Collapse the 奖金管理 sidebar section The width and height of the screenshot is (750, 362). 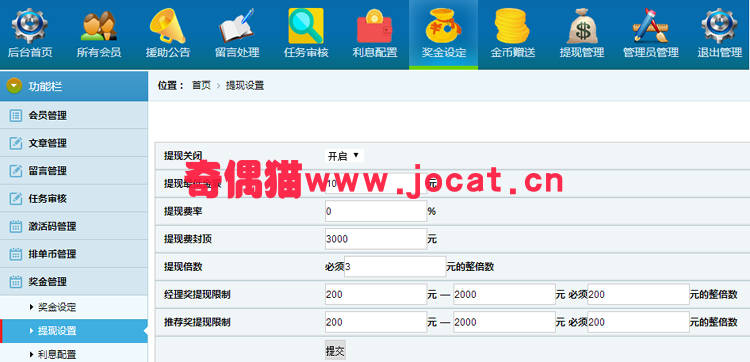(x=74, y=281)
